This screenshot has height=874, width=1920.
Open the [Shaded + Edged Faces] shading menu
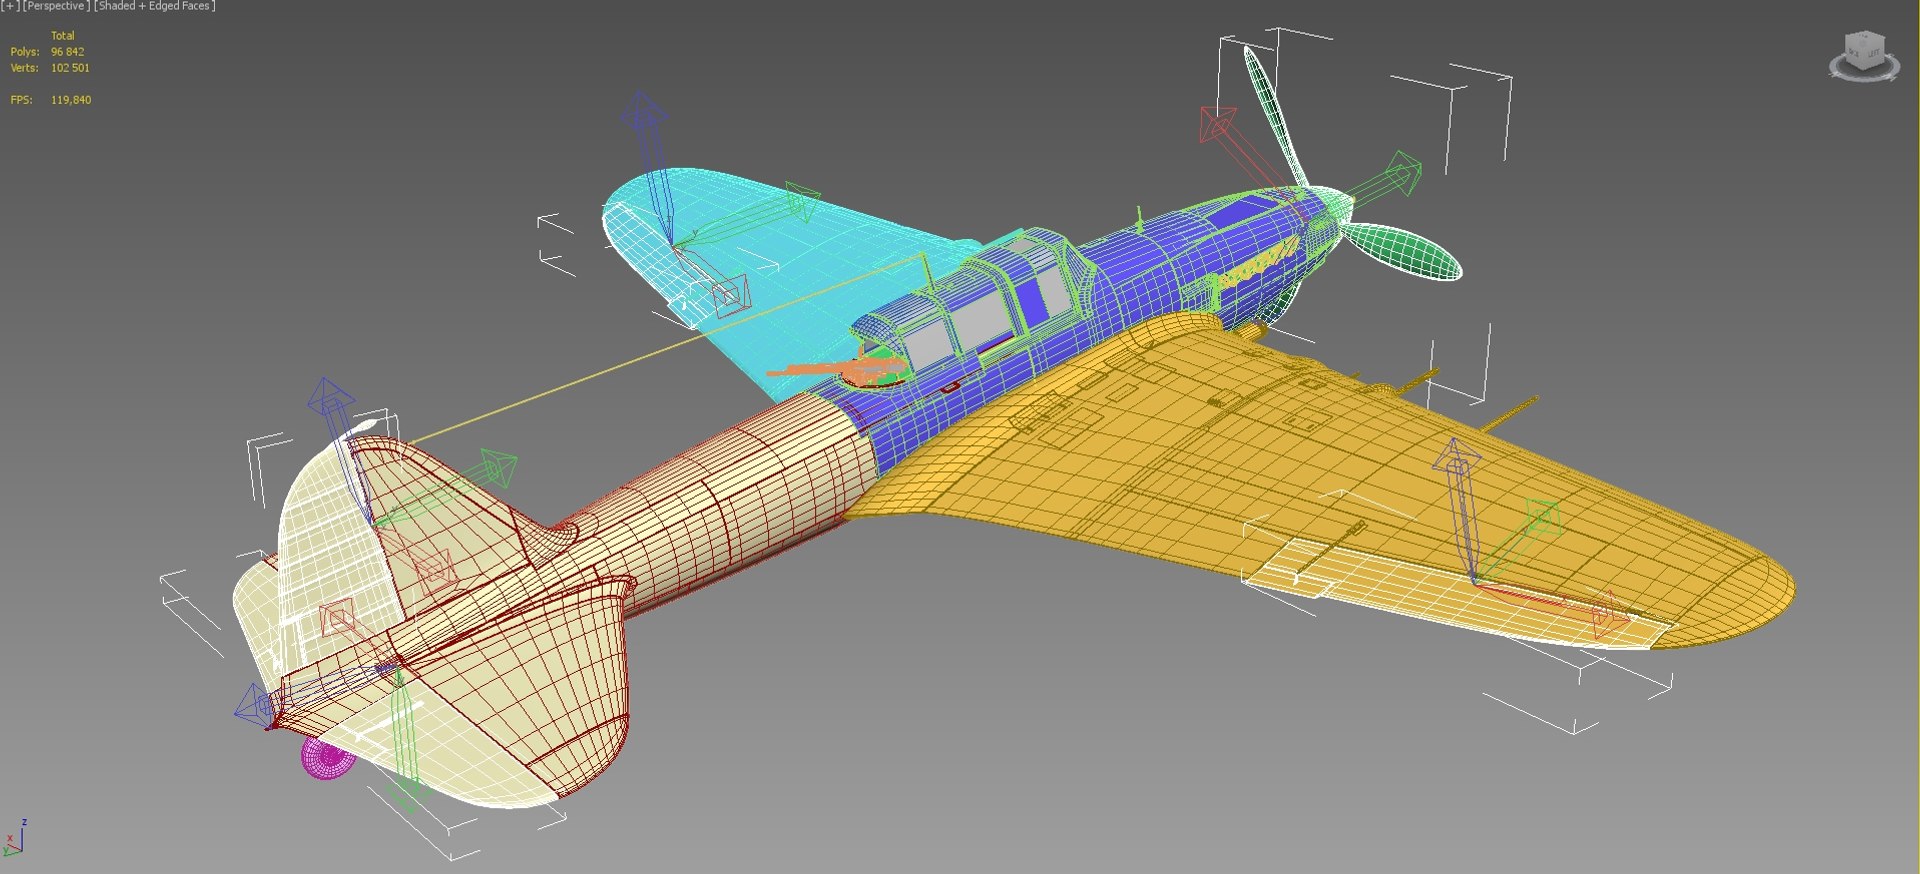(154, 6)
